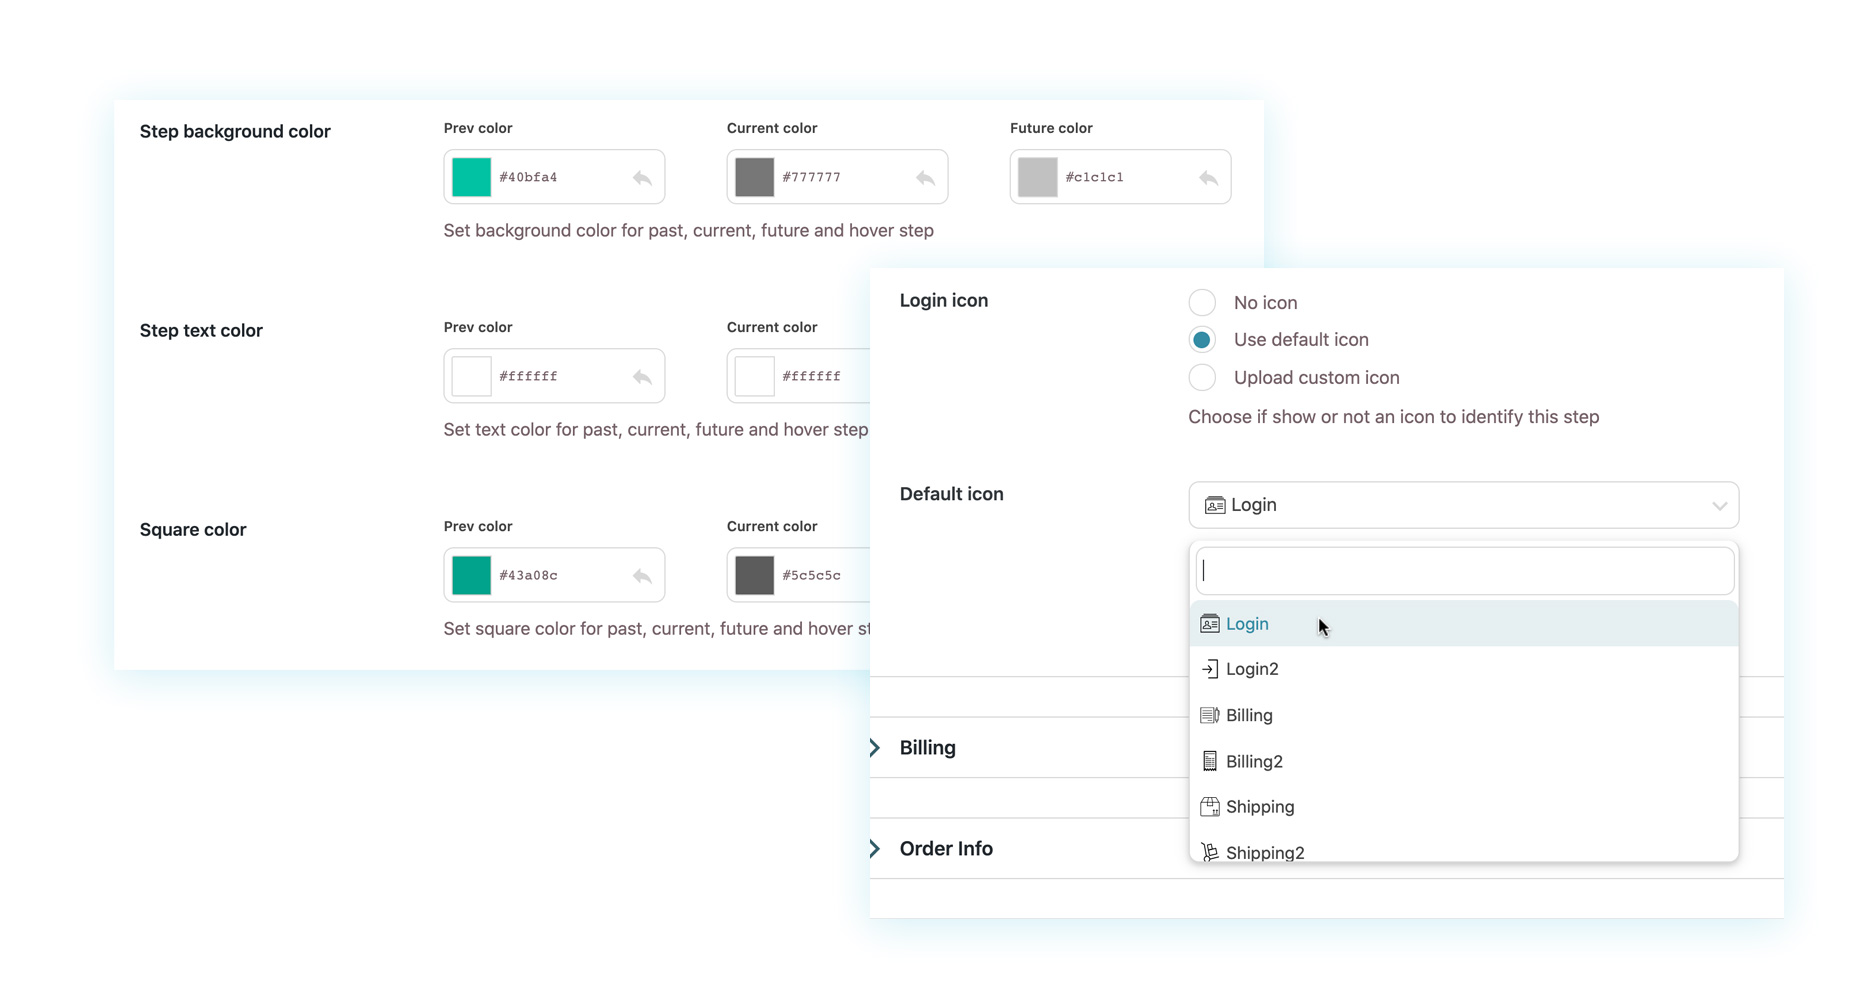Select the No icon radio option
This screenshot has width=1873, height=991.
[1202, 302]
